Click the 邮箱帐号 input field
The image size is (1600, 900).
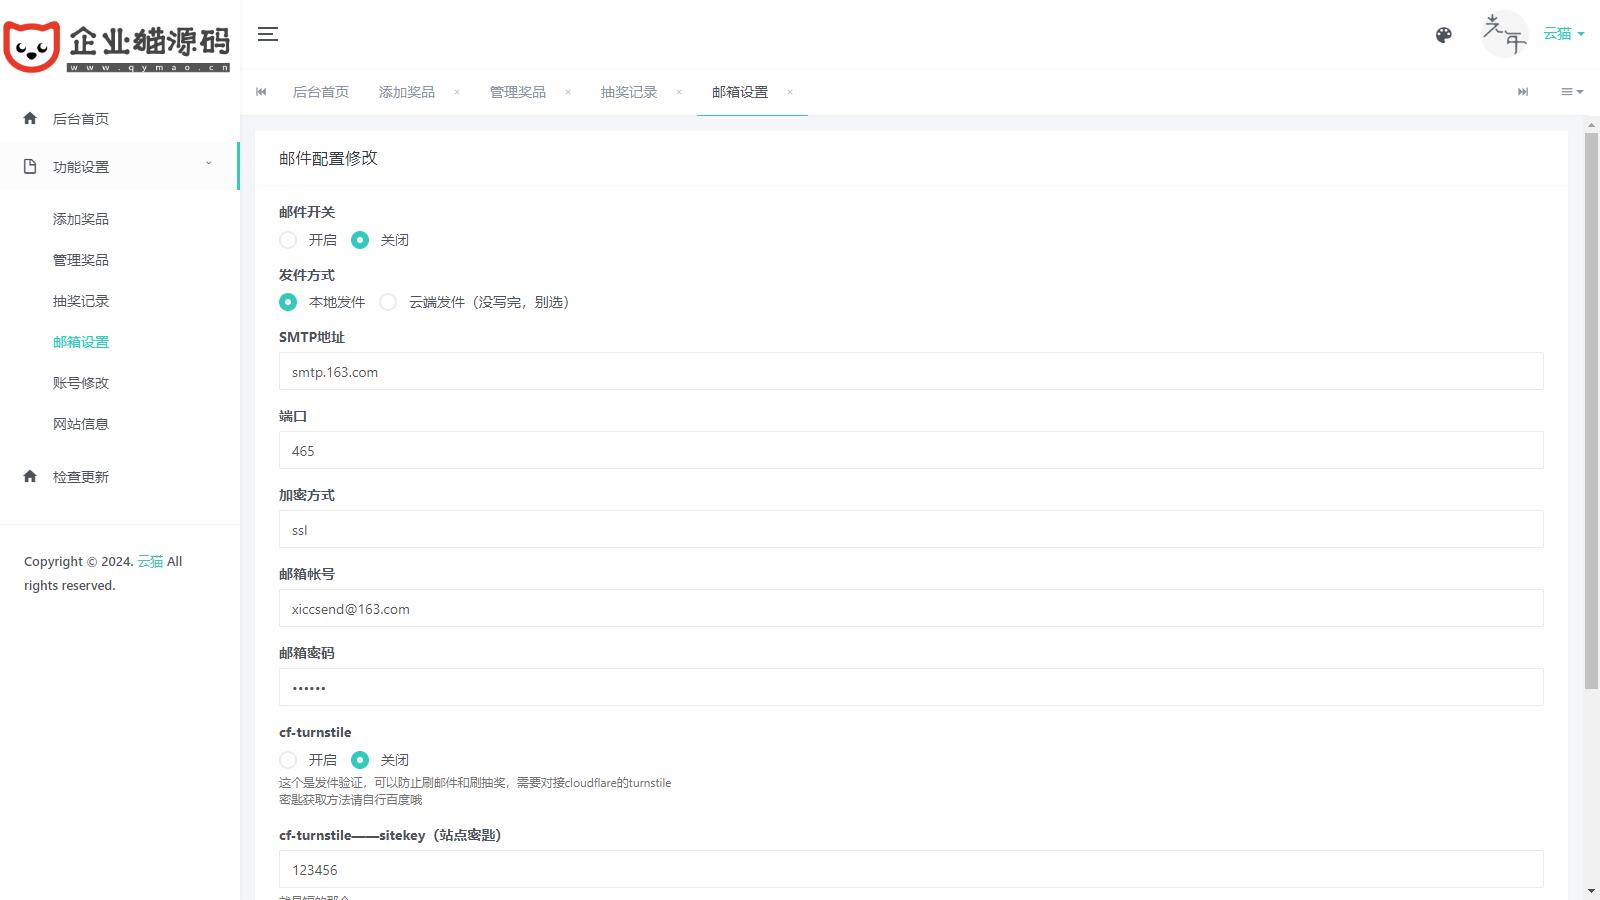911,608
